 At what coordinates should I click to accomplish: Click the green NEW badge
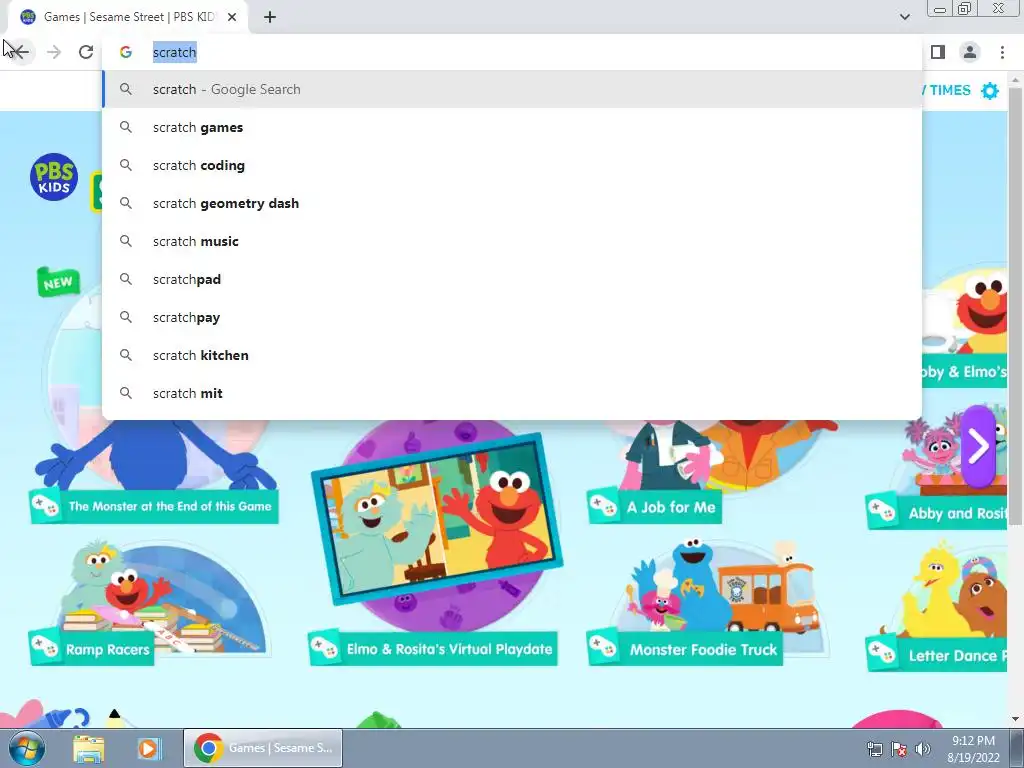[x=59, y=282]
